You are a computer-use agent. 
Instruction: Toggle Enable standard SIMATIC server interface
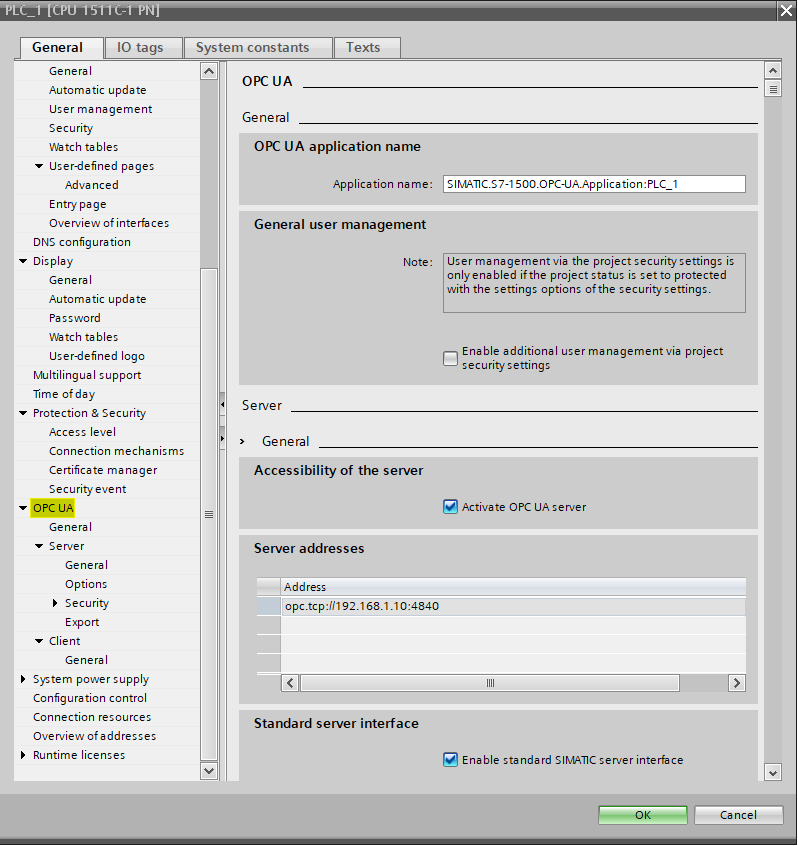(450, 760)
